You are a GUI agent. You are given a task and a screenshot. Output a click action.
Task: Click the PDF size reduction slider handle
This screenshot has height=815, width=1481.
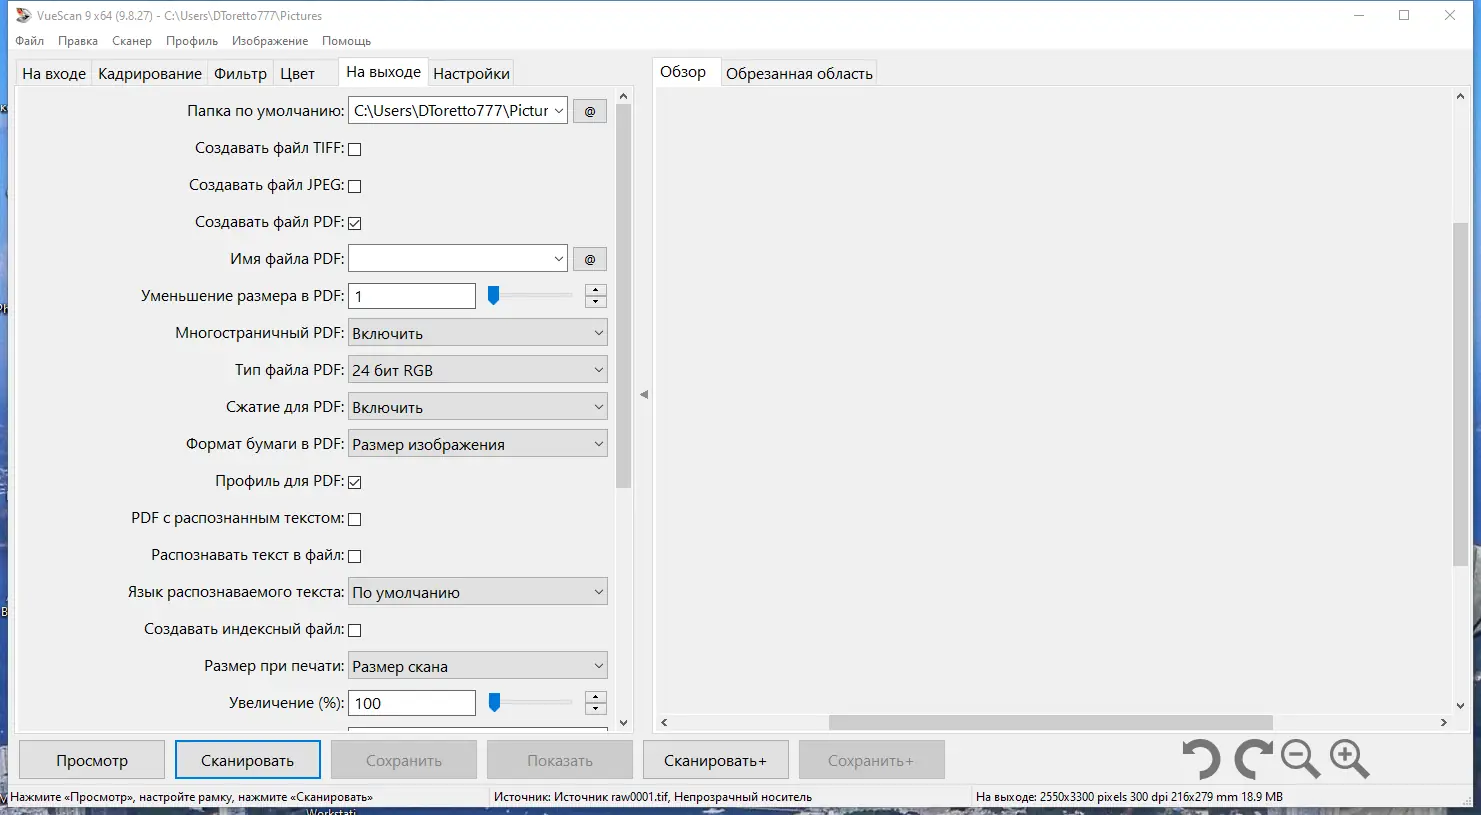493,296
